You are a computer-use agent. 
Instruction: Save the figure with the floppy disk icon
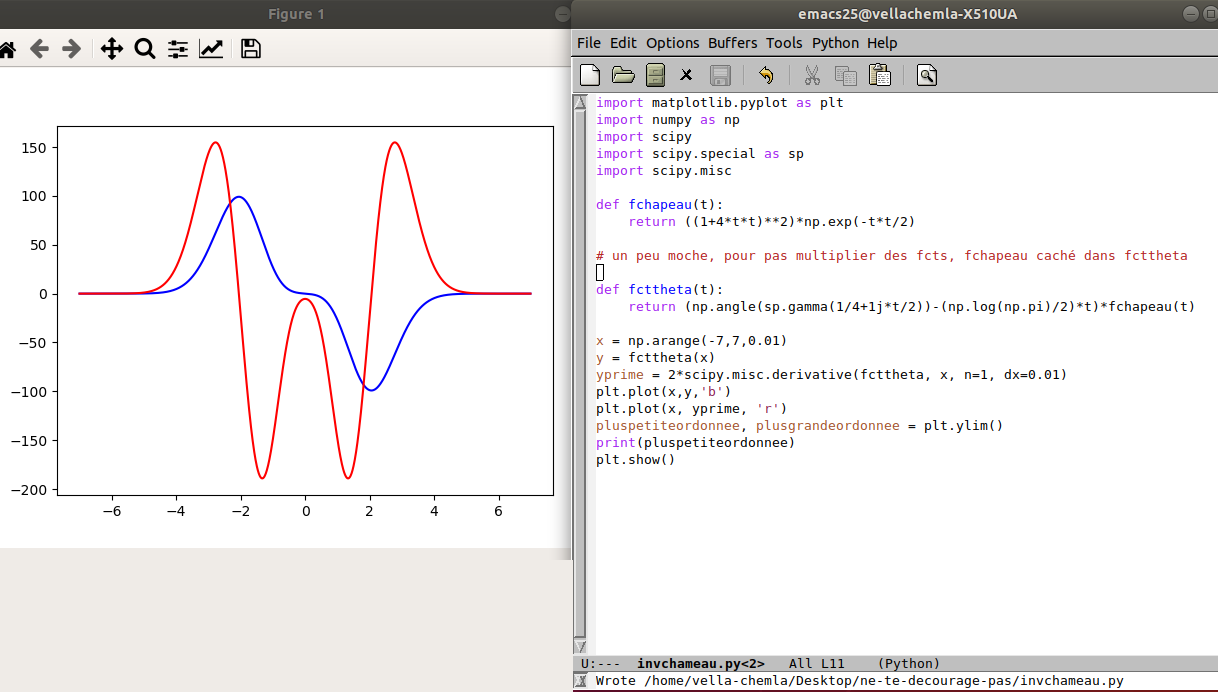[x=251, y=49]
